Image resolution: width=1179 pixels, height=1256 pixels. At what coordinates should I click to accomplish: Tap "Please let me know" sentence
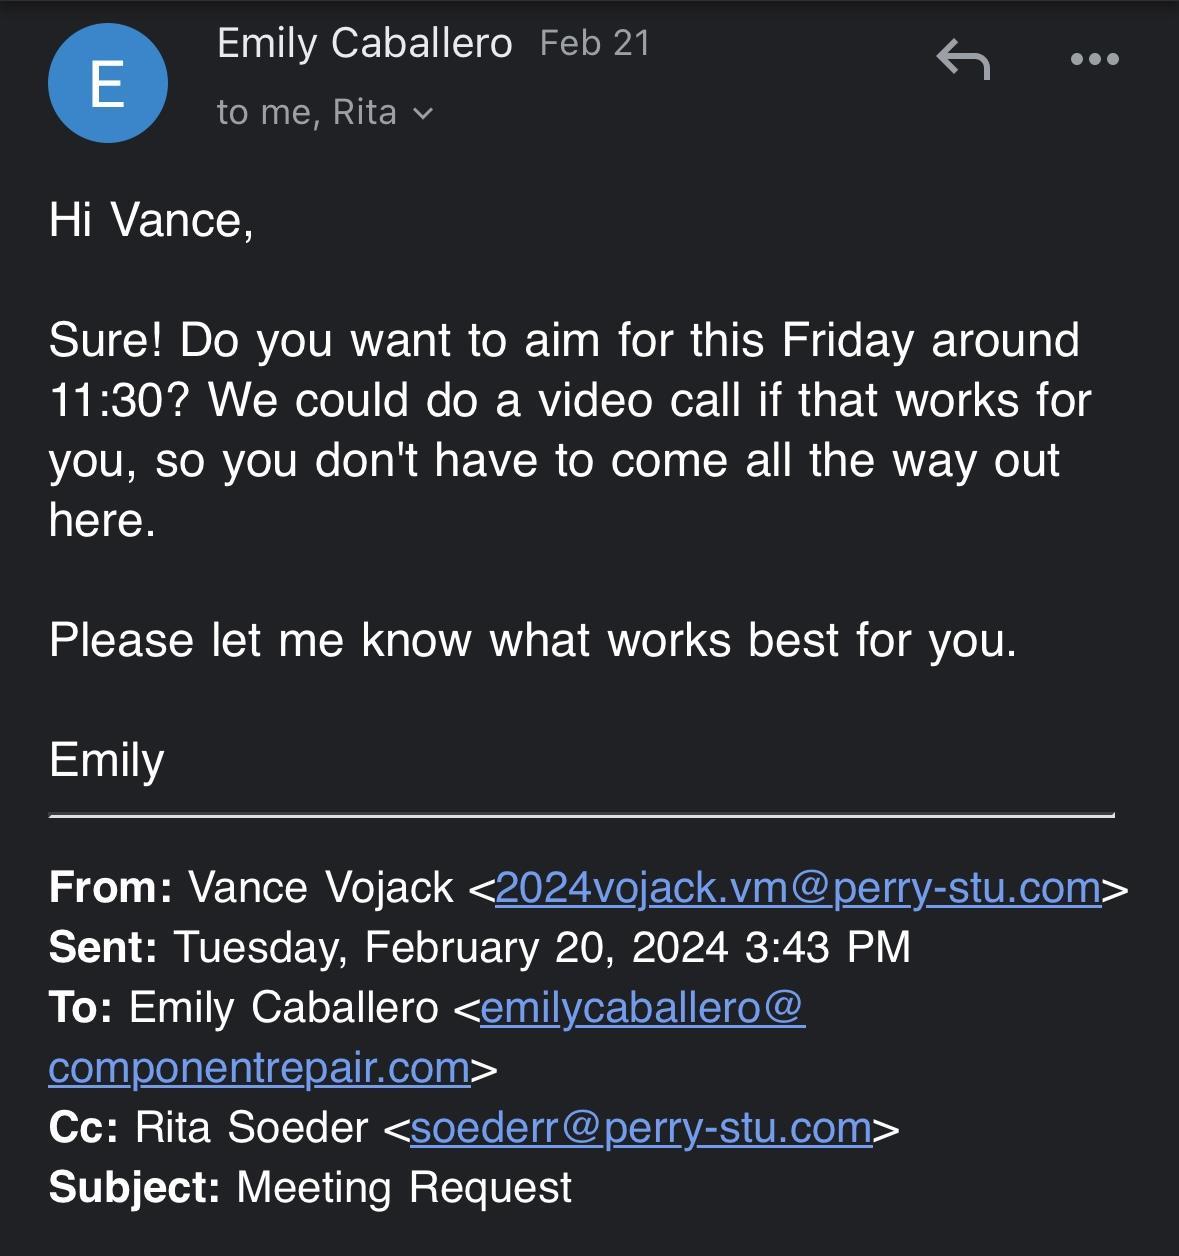point(532,640)
